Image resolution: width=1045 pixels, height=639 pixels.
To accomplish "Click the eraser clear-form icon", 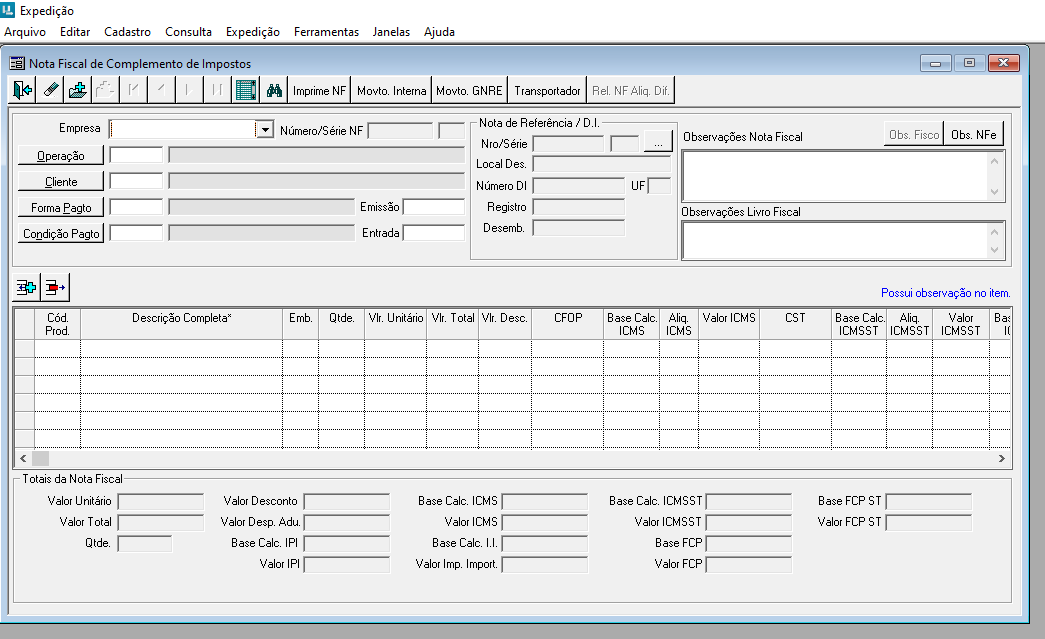I will tap(50, 90).
